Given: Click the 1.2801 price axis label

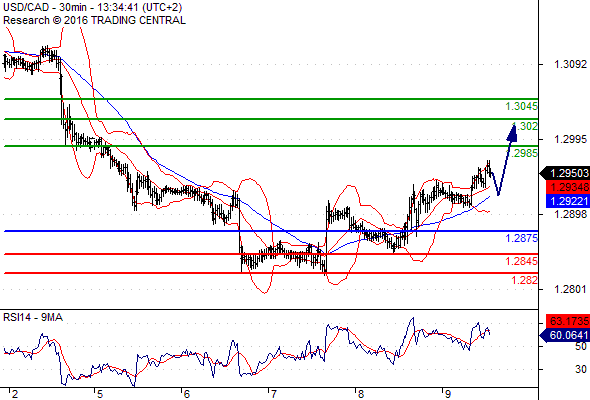Looking at the screenshot, I should [x=570, y=289].
